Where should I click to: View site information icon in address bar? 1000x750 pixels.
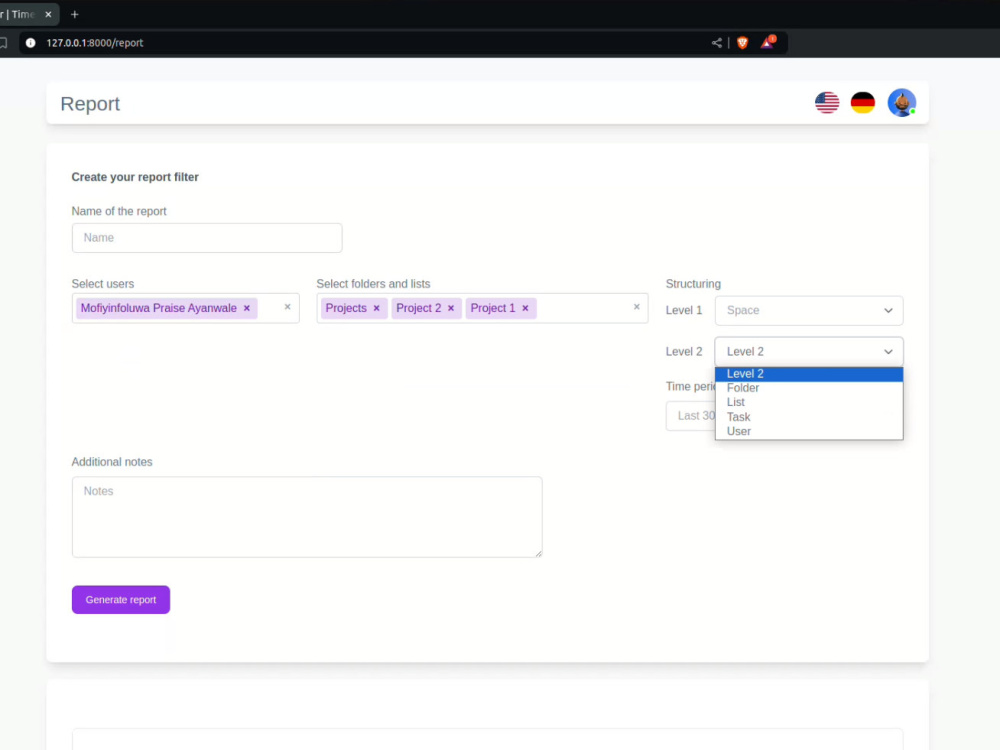tap(31, 43)
